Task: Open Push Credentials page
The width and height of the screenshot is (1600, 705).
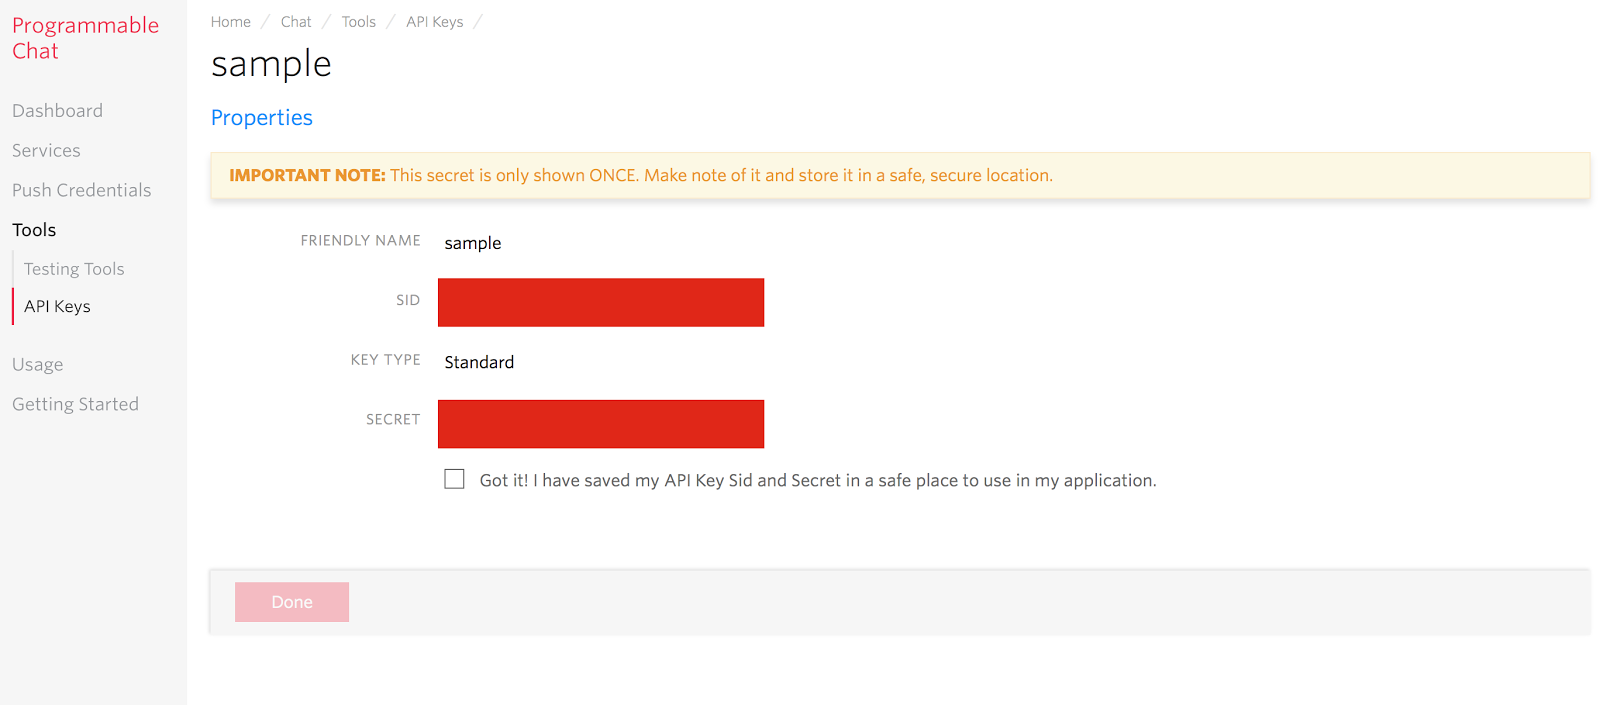Action: point(81,190)
